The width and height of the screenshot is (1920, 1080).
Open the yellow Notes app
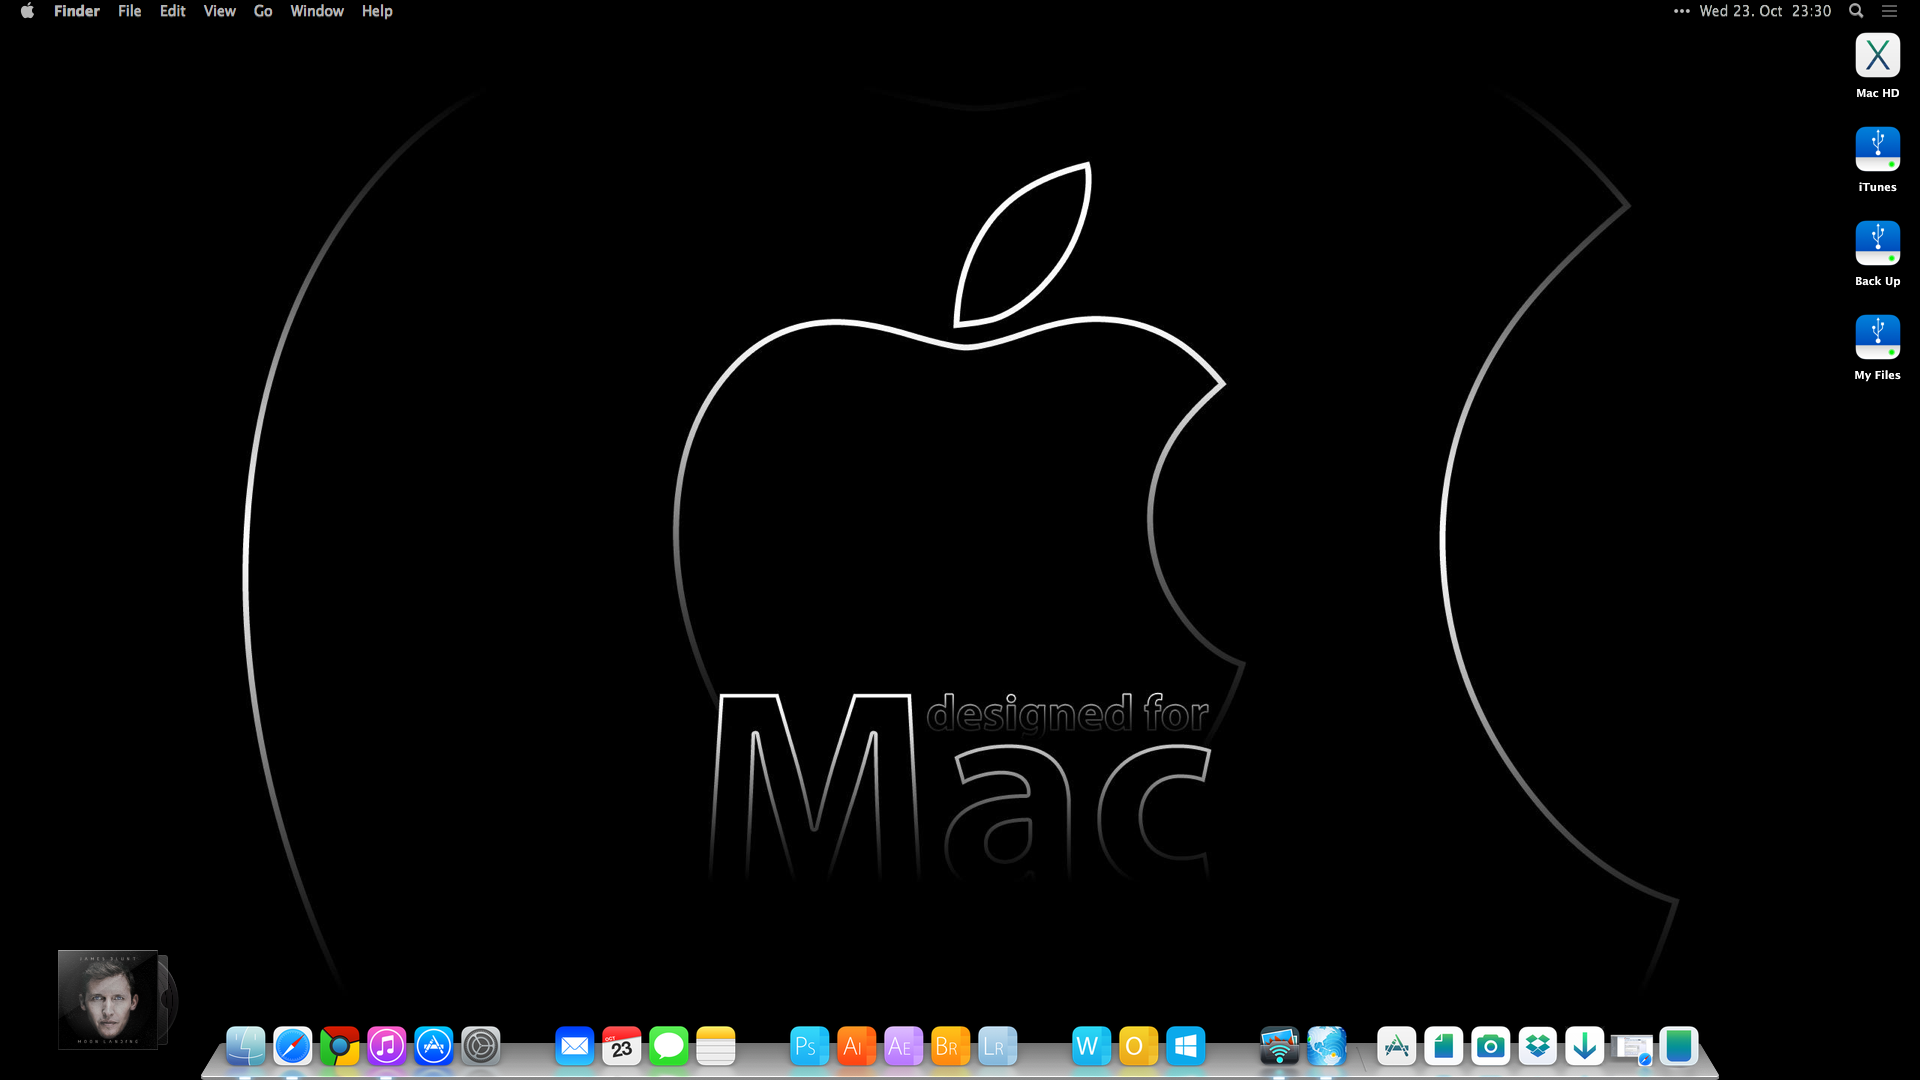tap(716, 1046)
